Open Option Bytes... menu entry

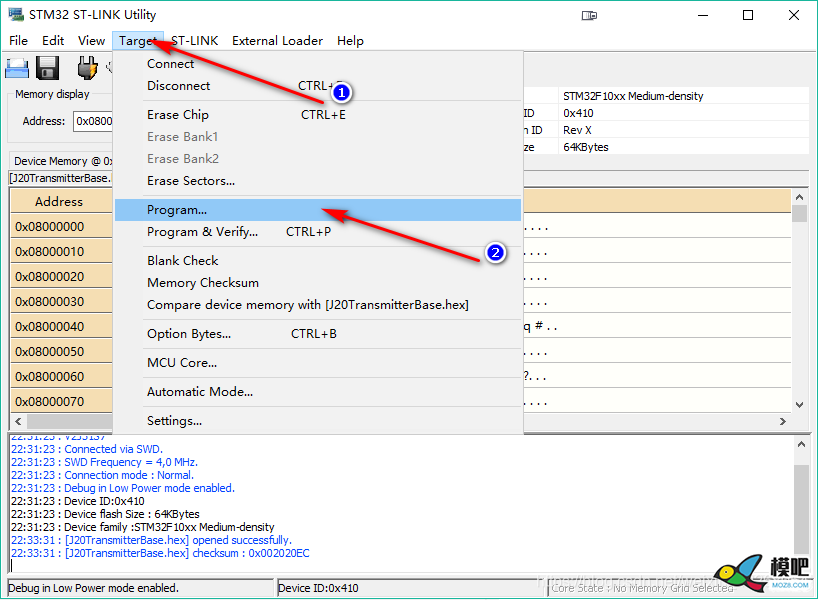pos(318,334)
